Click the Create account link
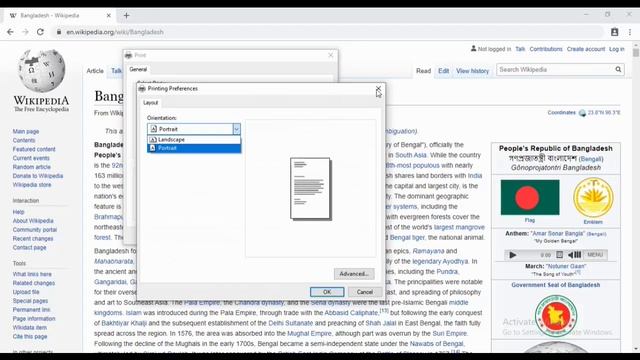640x360 pixels. tap(586, 49)
